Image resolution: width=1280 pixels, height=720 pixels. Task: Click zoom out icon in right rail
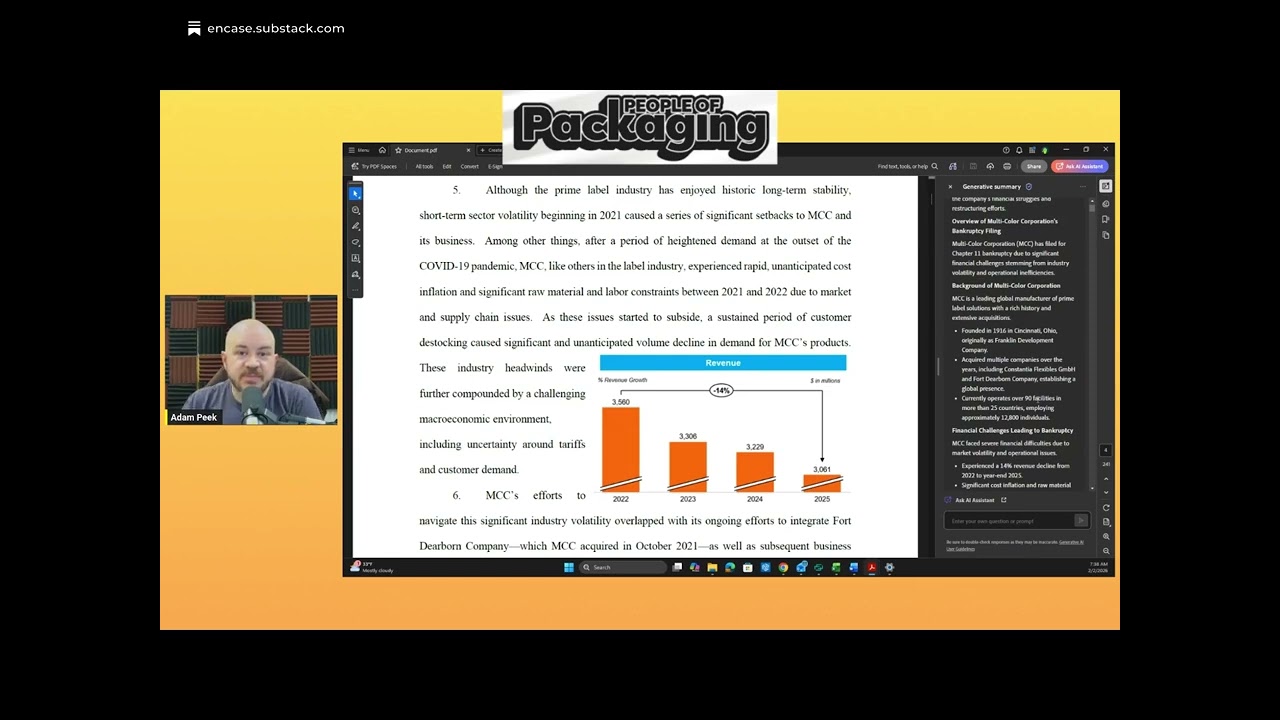coord(1106,551)
